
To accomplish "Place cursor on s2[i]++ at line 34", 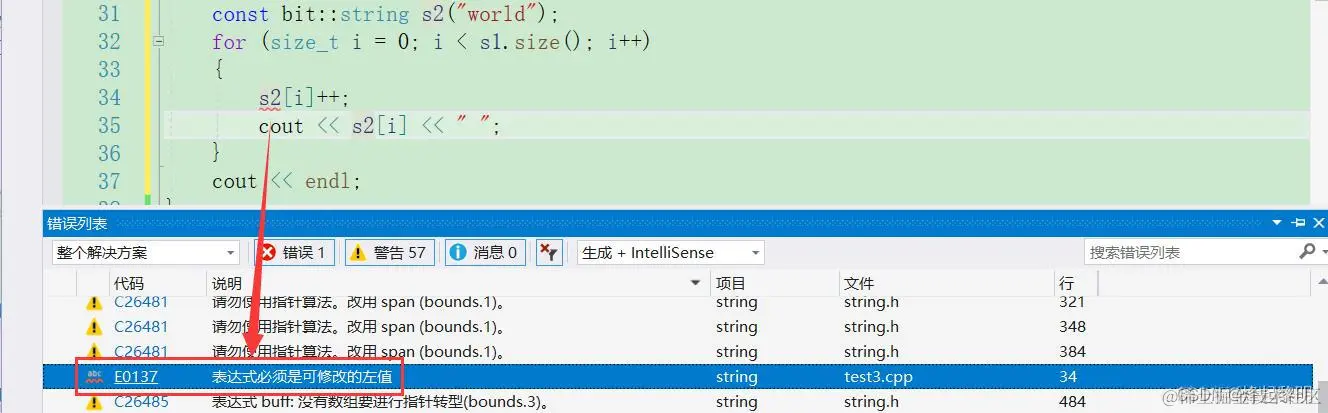I will tap(303, 98).
